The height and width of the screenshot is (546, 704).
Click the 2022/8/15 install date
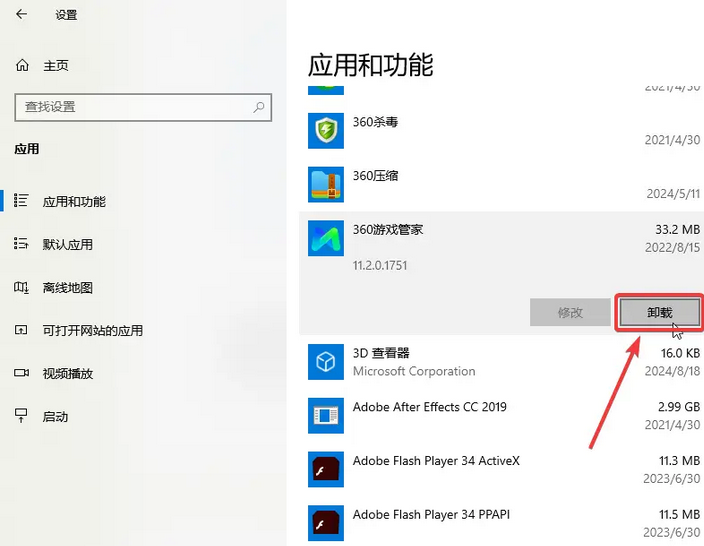coord(673,248)
